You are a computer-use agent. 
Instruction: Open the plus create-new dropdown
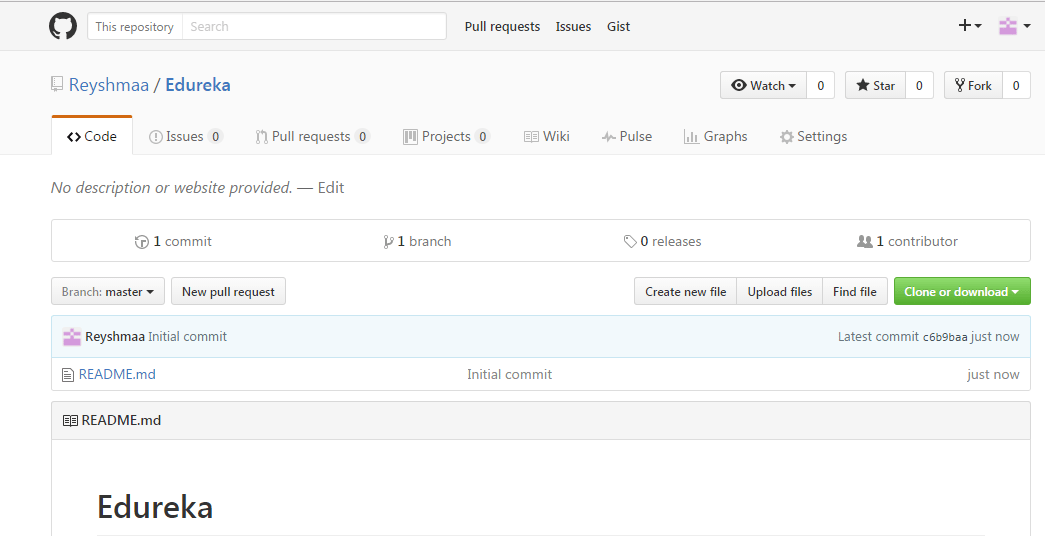point(970,26)
